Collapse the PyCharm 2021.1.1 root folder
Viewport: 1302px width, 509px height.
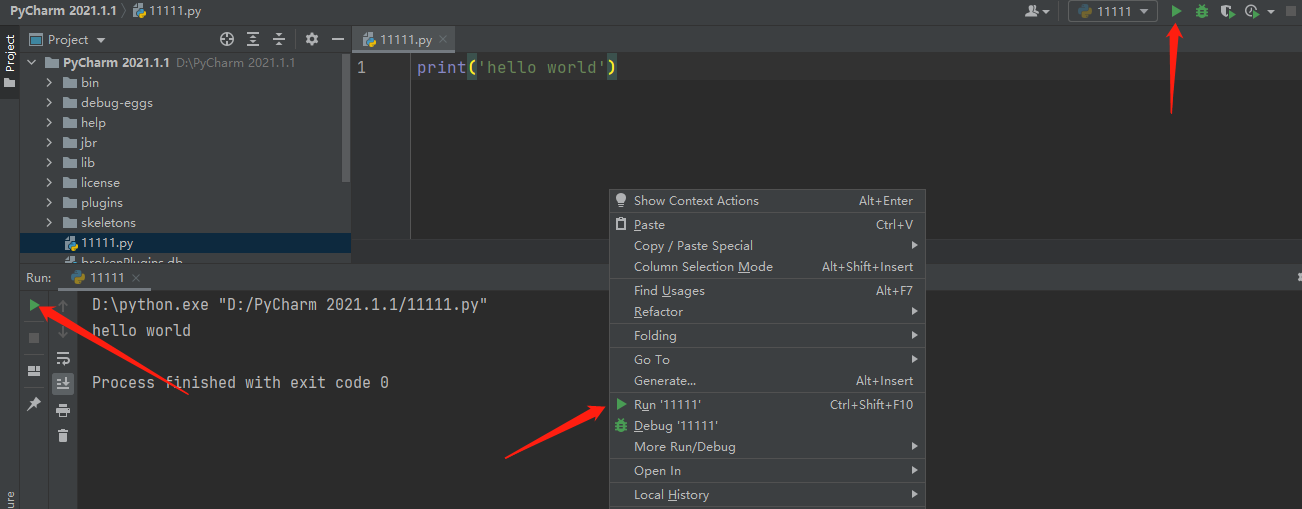coord(31,62)
